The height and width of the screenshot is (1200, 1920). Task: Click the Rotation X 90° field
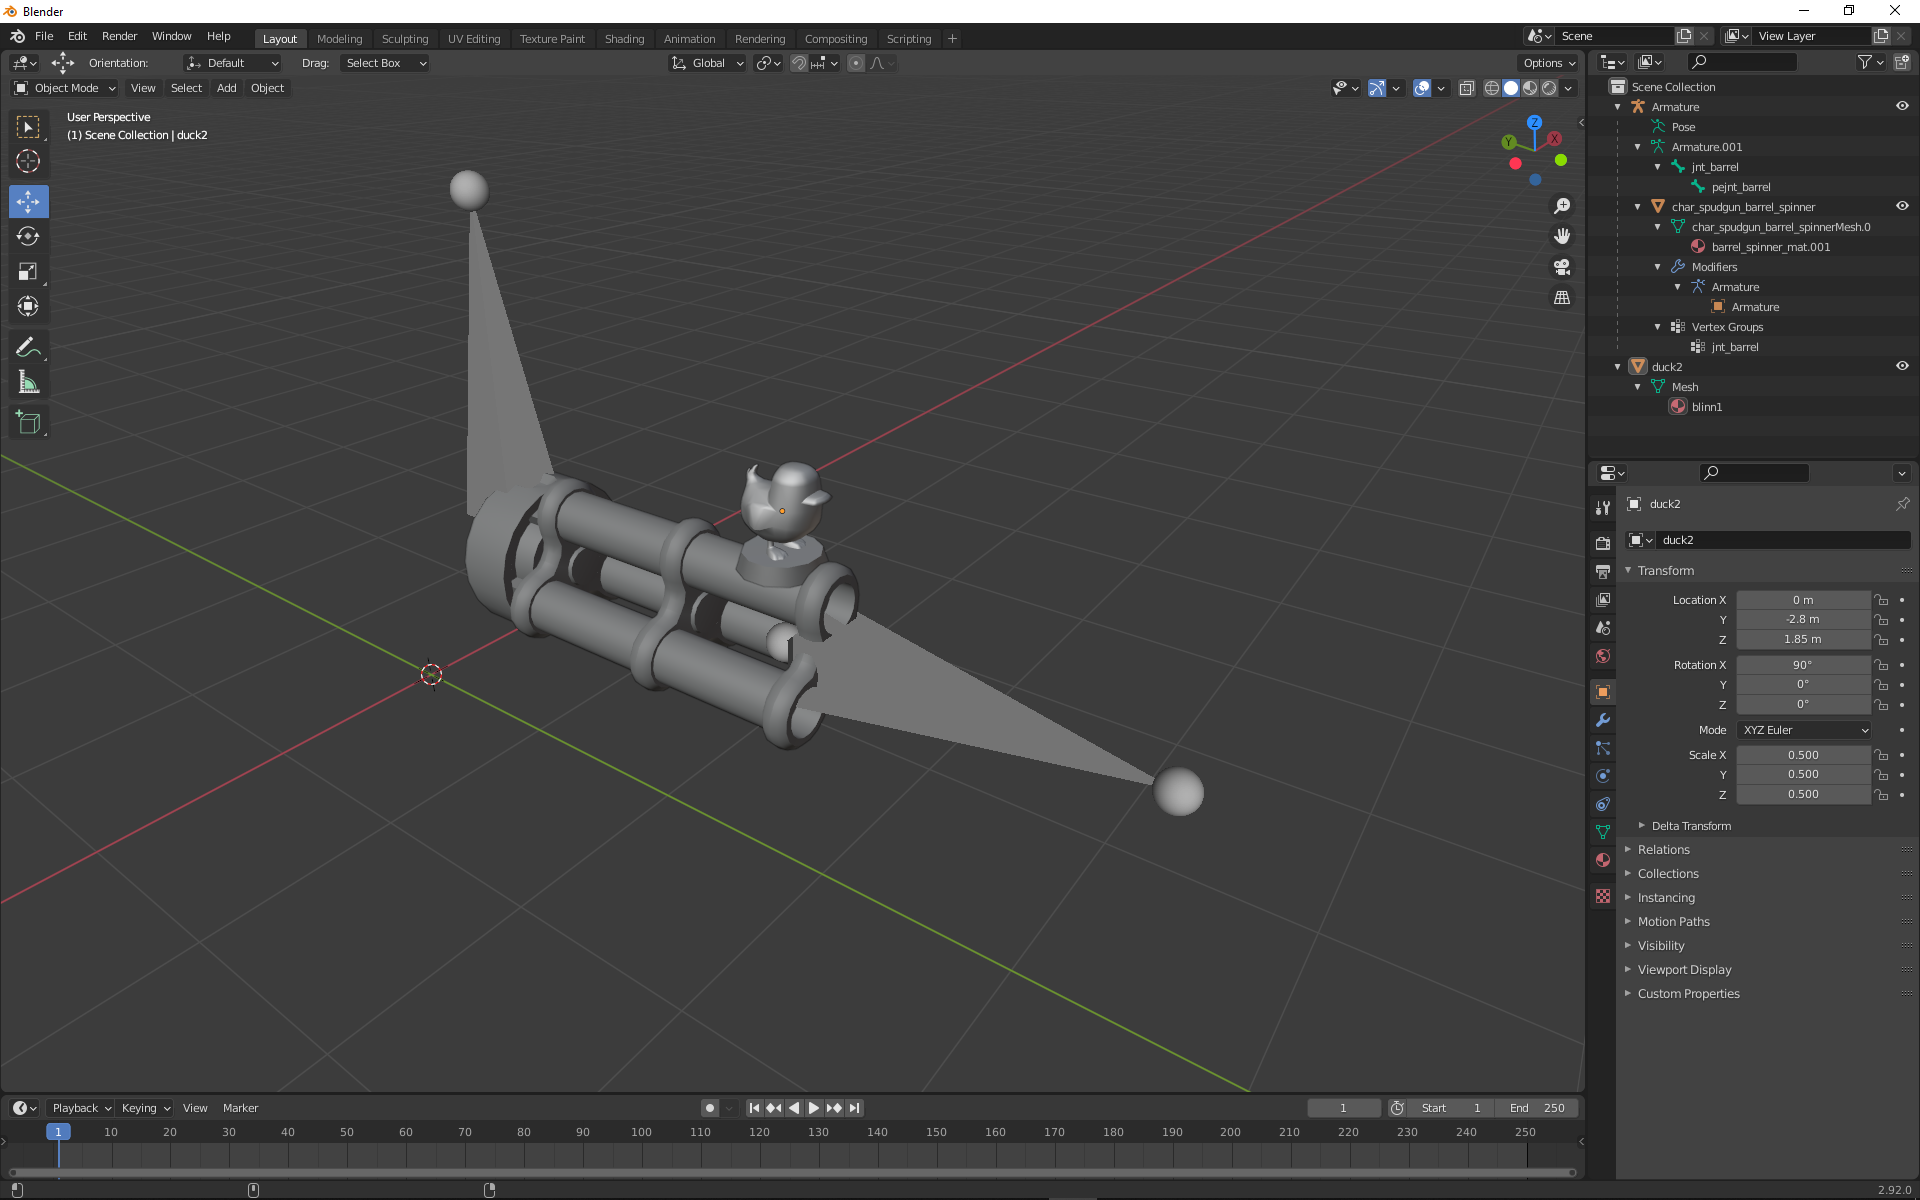coord(1803,665)
